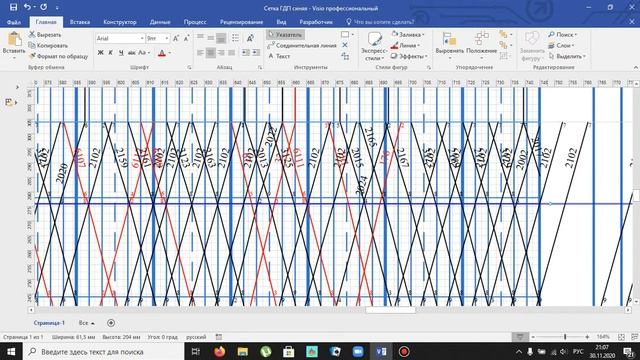Image resolution: width=640 pixels, height=360 pixels.
Task: Open the Выделить select dropdown
Action: coord(567,56)
